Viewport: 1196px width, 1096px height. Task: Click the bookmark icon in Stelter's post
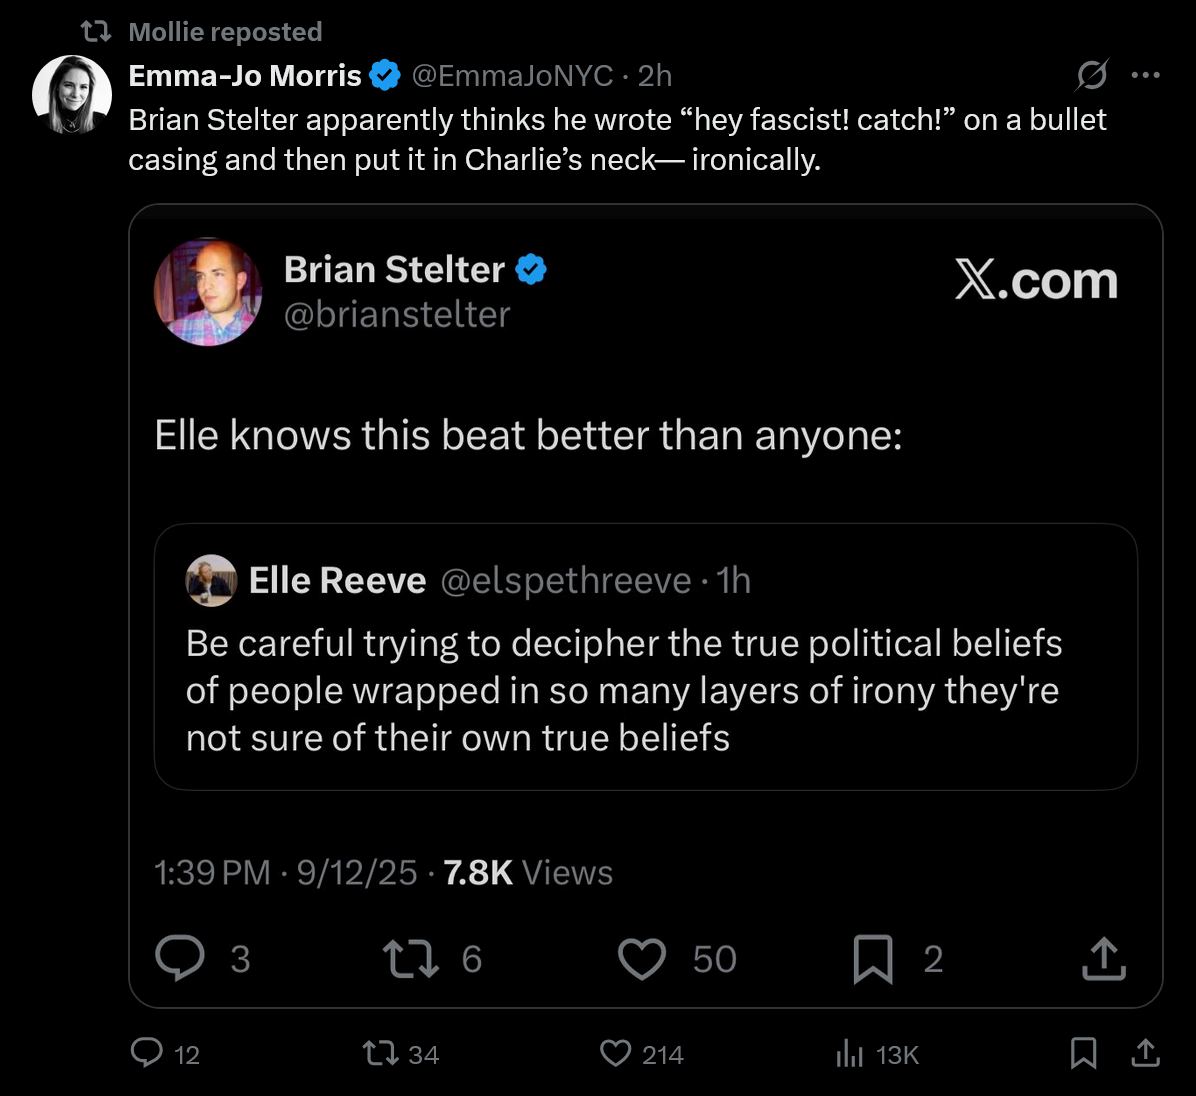873,958
